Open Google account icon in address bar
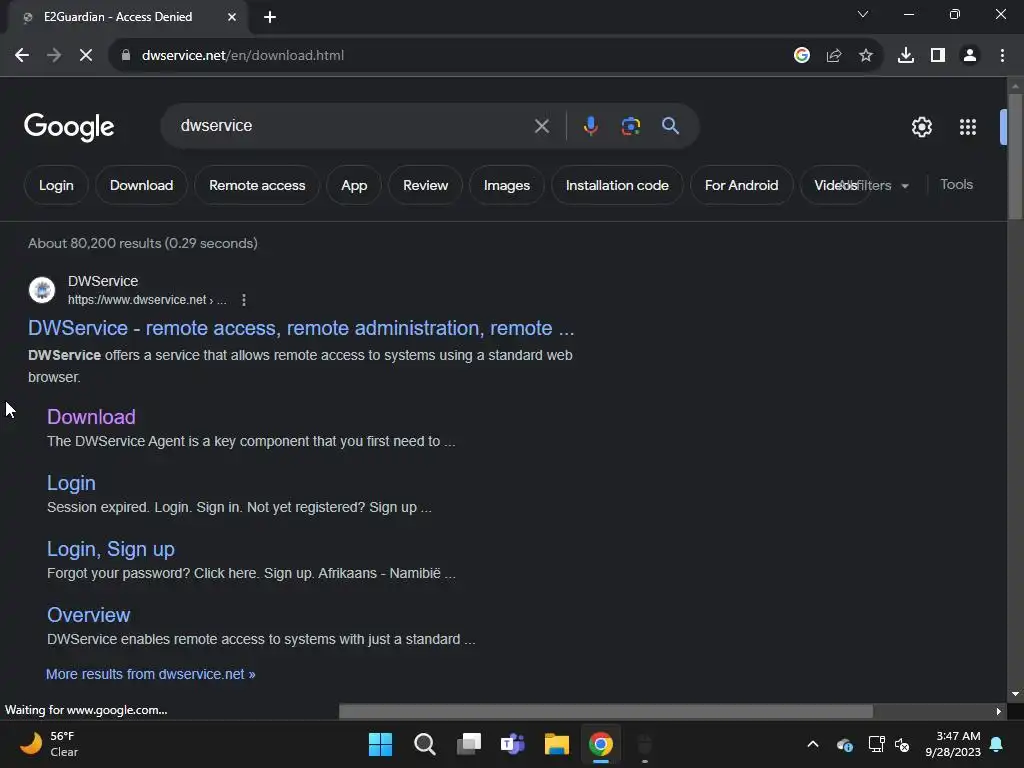The image size is (1024, 768). [x=802, y=56]
